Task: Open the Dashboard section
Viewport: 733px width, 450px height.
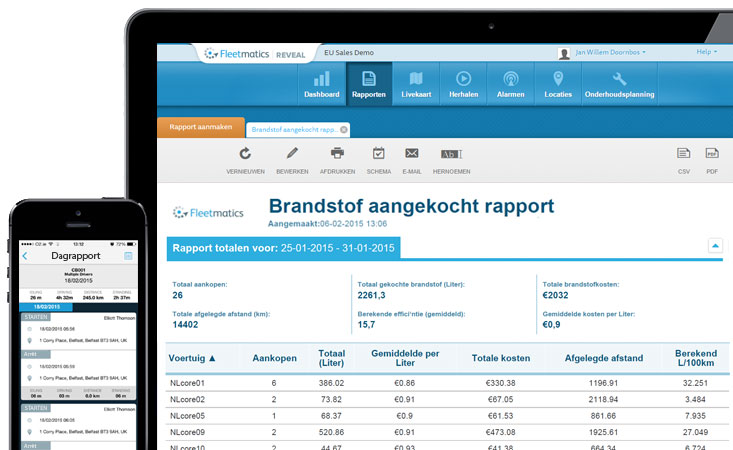Action: click(x=322, y=84)
